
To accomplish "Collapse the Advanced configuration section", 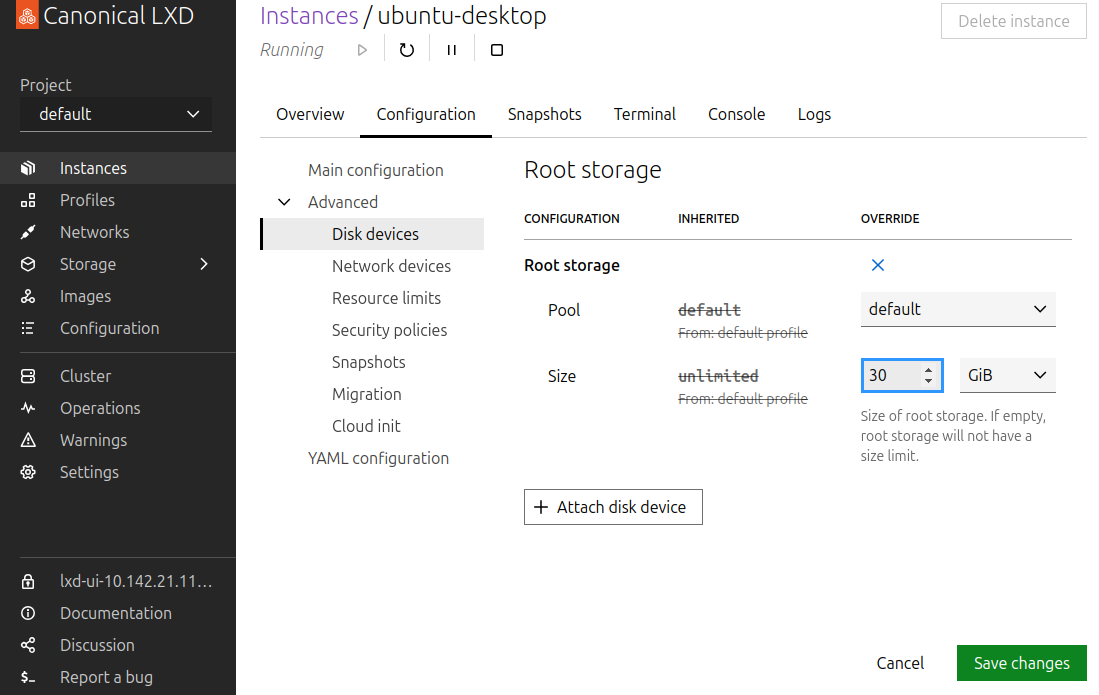I will (285, 202).
